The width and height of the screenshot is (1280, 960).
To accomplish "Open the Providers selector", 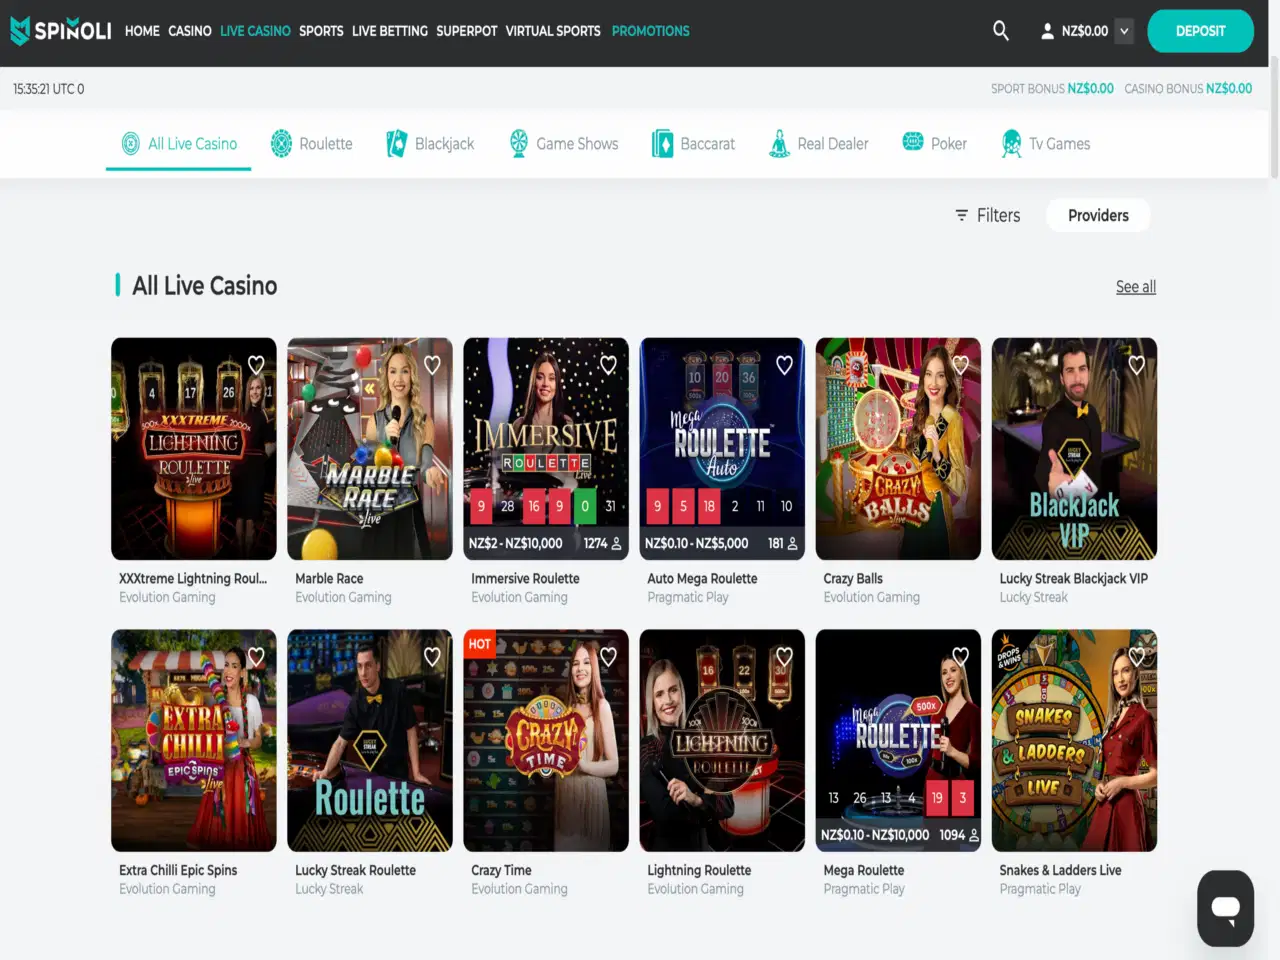I will [1097, 215].
